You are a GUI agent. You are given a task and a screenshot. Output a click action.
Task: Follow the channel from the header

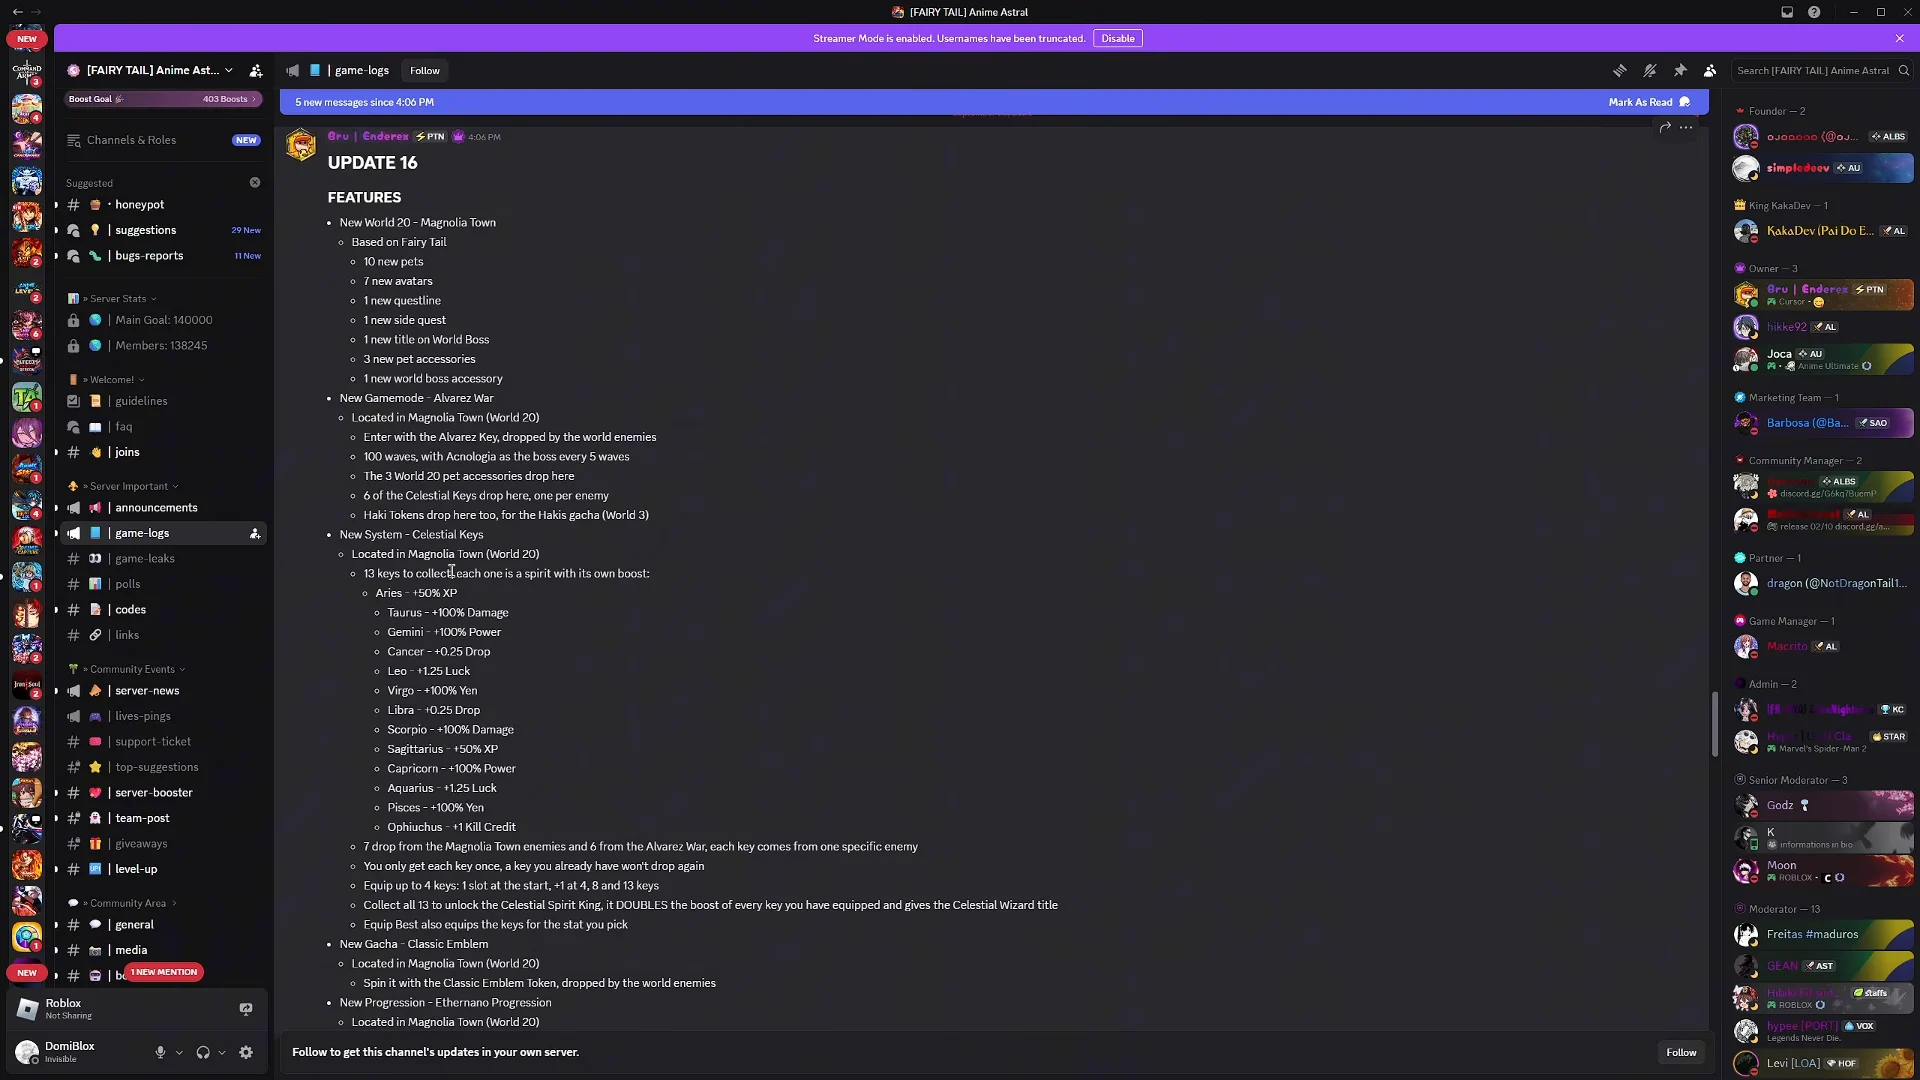coord(425,70)
